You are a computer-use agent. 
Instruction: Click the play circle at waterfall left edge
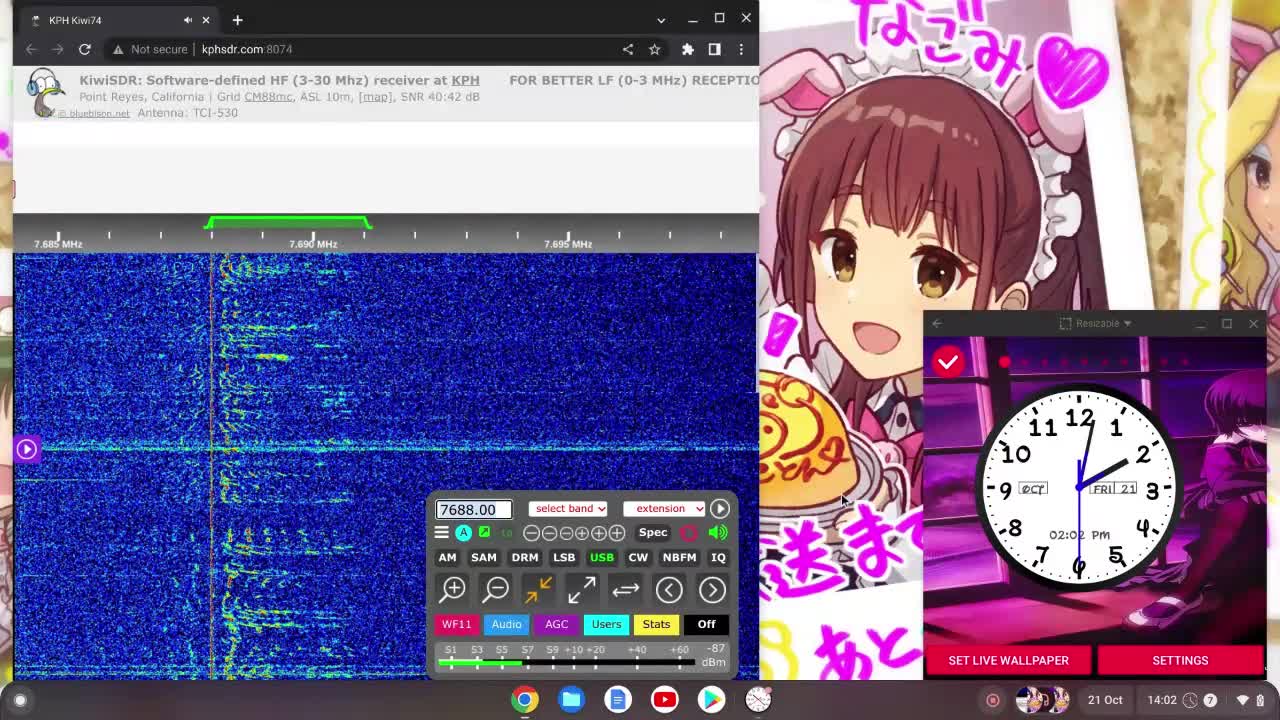[26, 449]
